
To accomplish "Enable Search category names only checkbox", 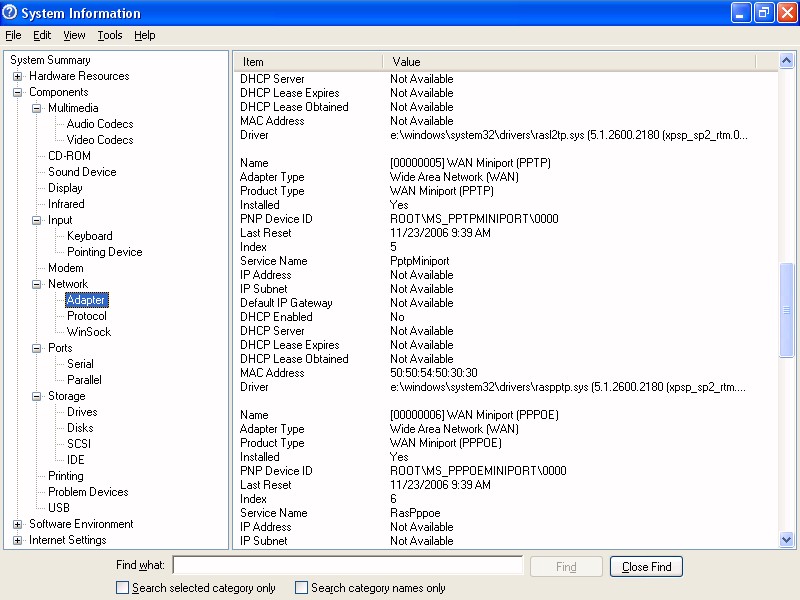I will click(301, 588).
